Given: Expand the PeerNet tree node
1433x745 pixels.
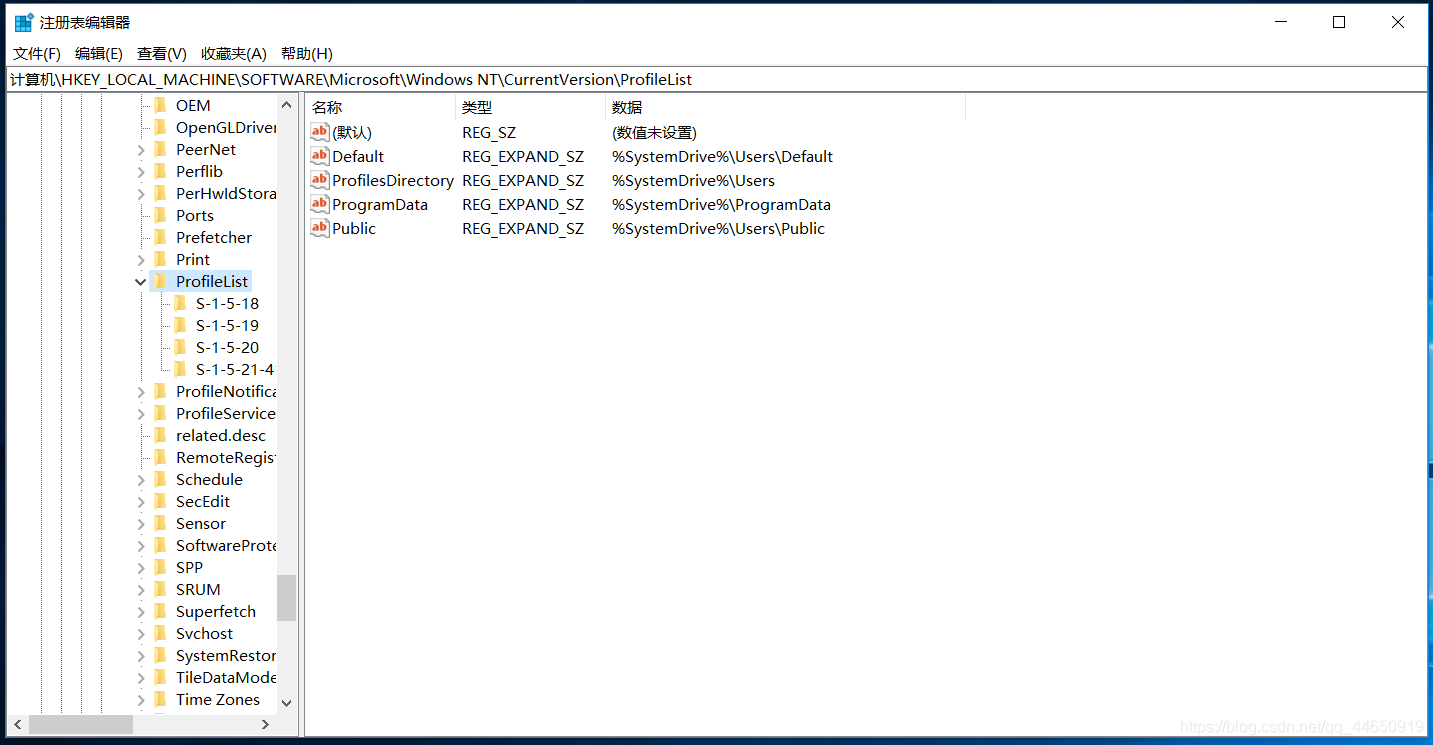Looking at the screenshot, I should (141, 150).
